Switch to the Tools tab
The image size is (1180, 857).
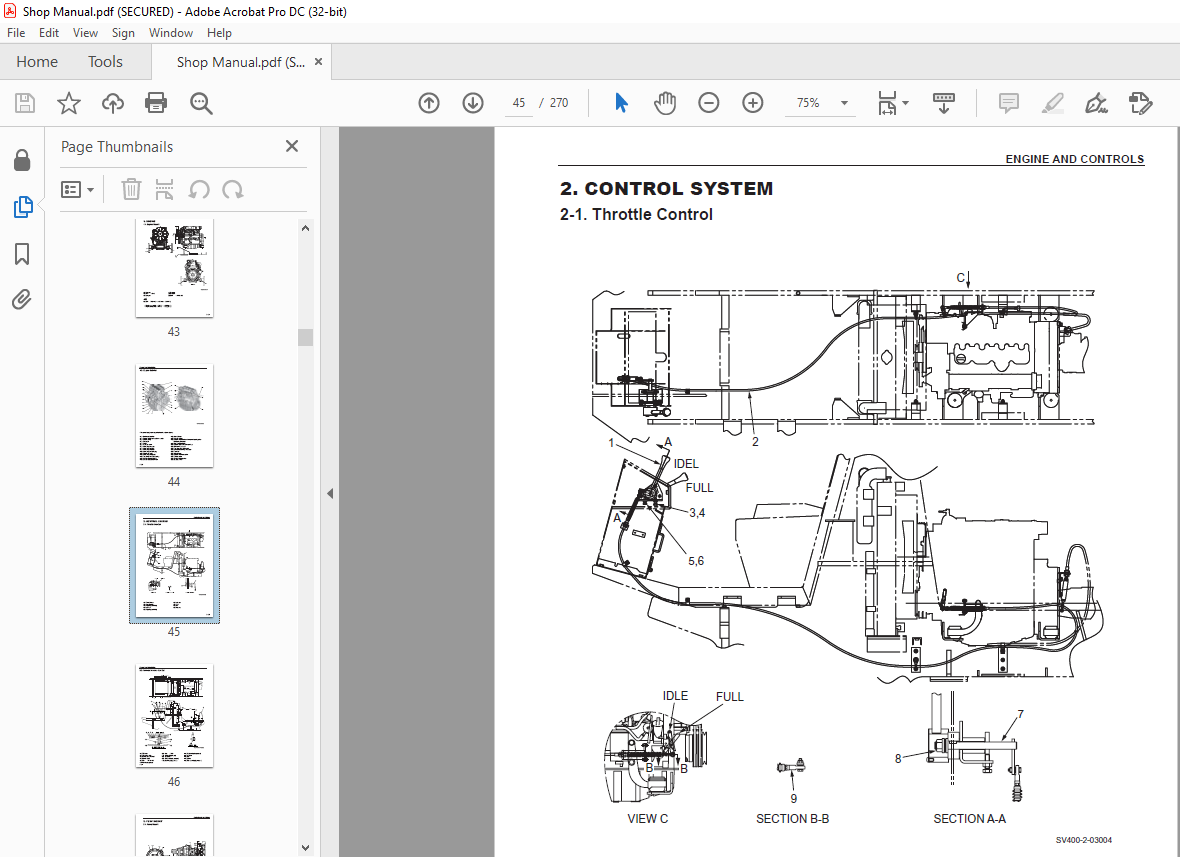[x=105, y=62]
